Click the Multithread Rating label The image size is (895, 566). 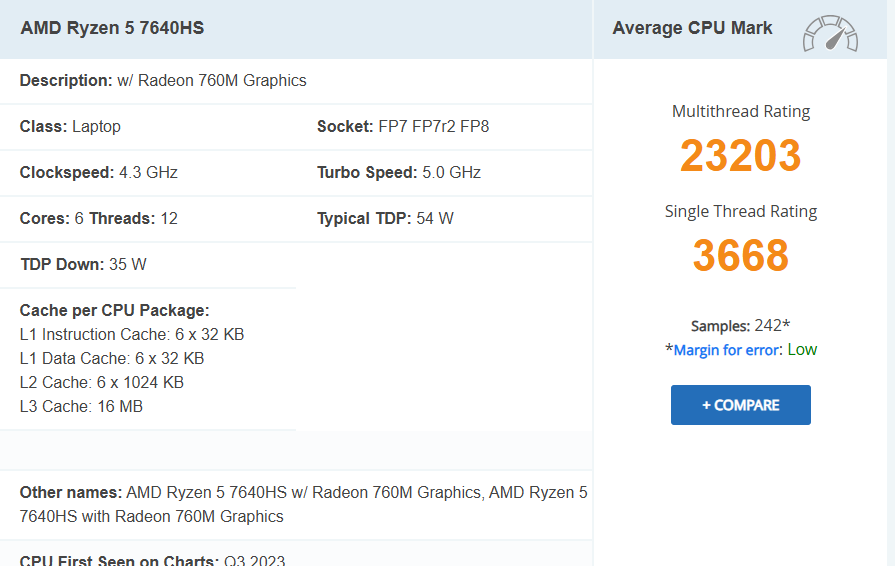point(740,111)
